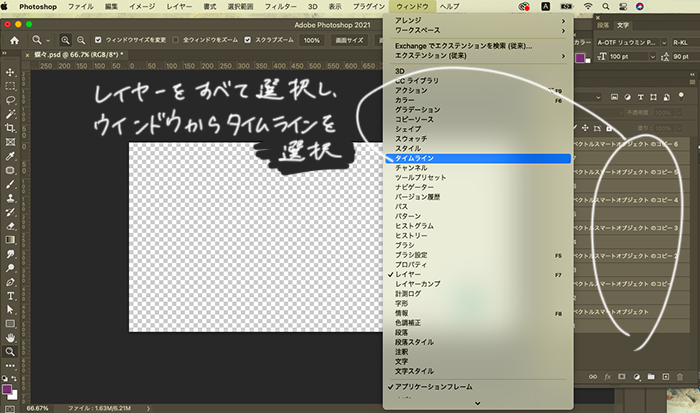Click the purple text color swatch
The width and height of the screenshot is (700, 413).
[x=580, y=58]
